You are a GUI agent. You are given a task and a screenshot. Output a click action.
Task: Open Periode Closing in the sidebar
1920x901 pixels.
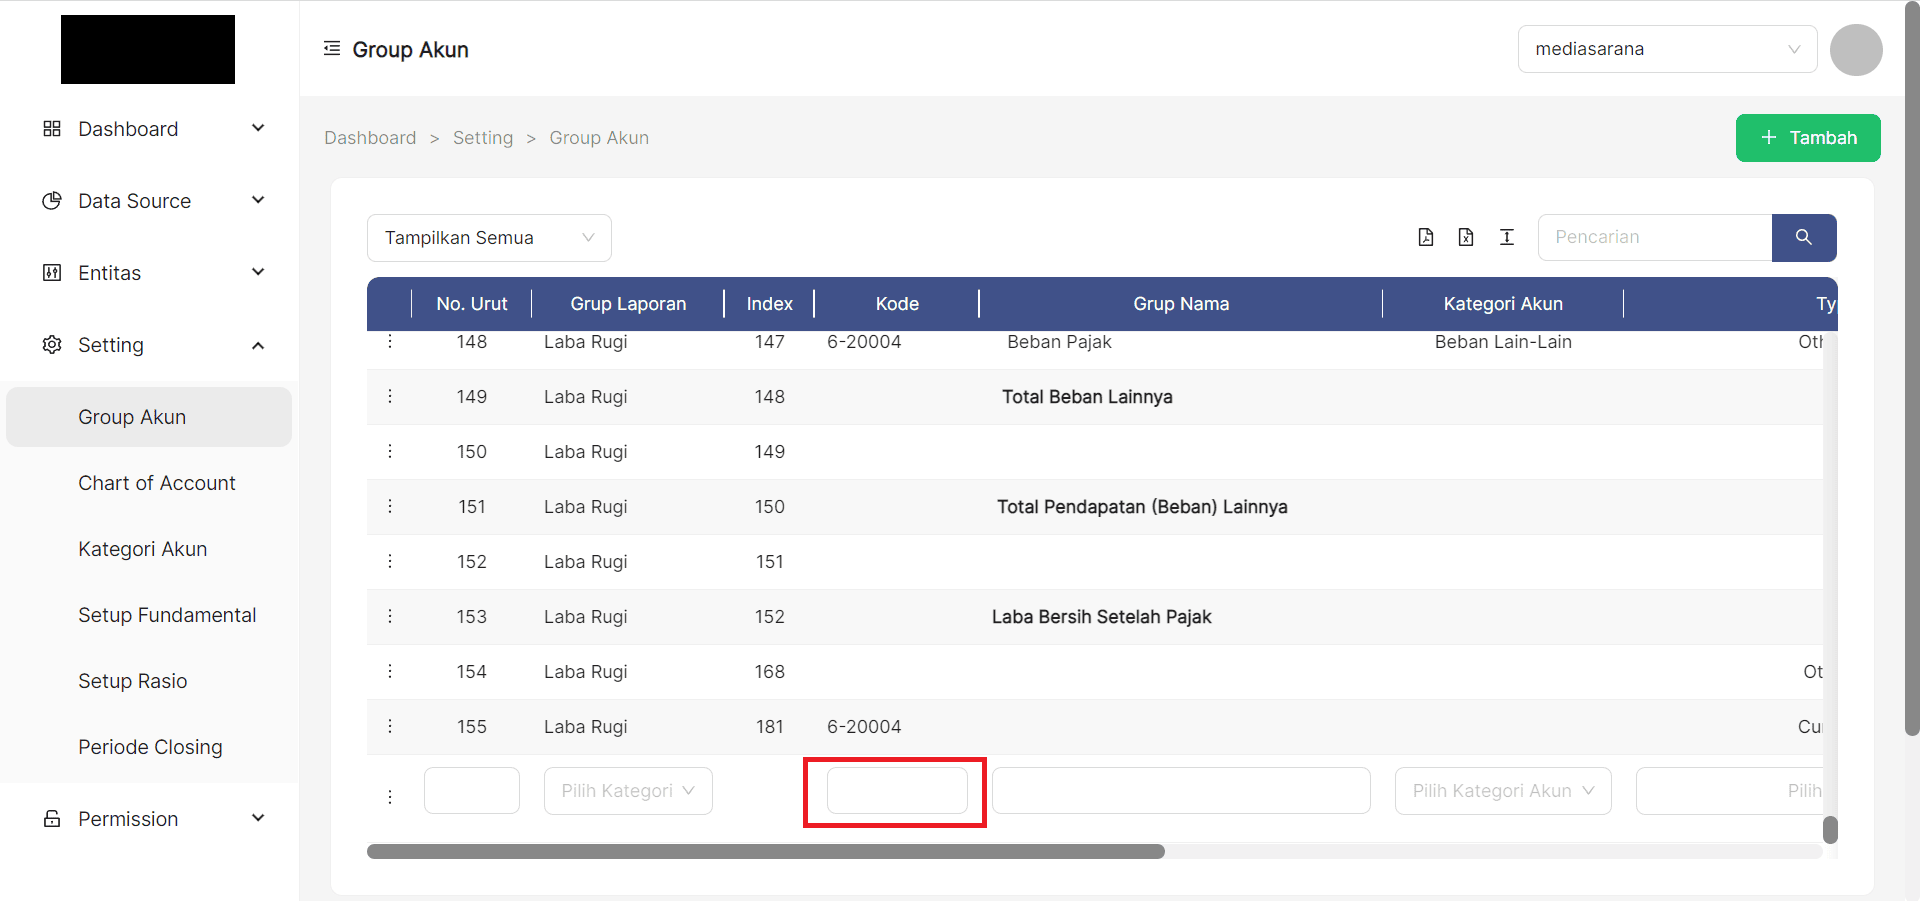tap(150, 747)
